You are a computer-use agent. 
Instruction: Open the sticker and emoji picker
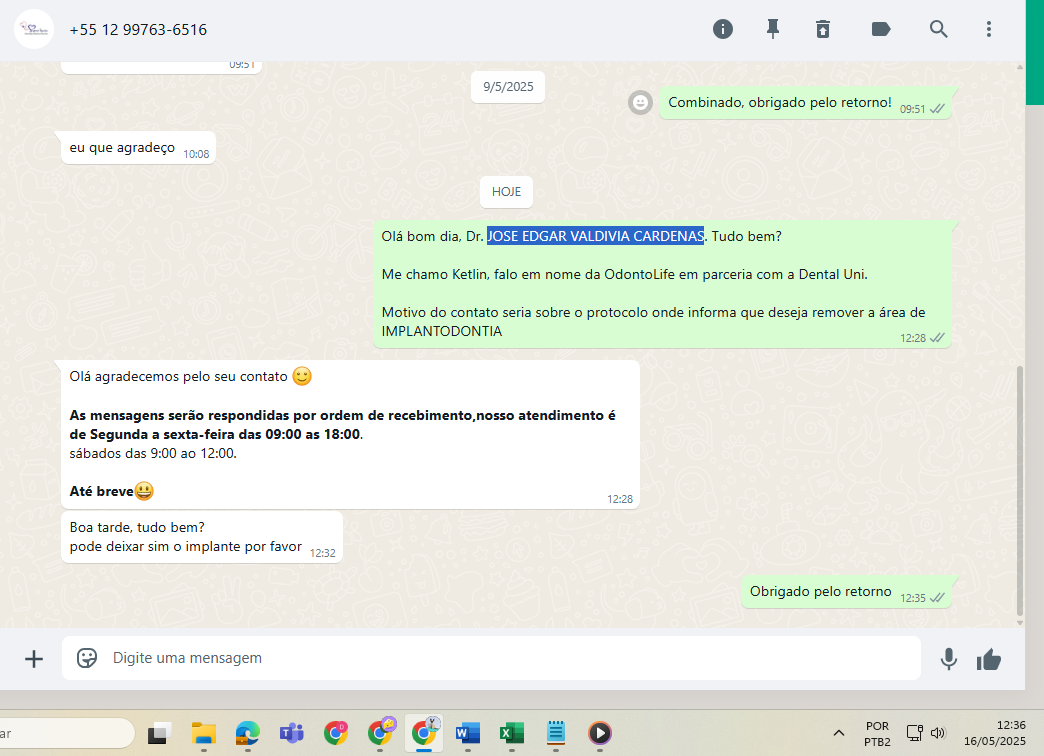87,658
